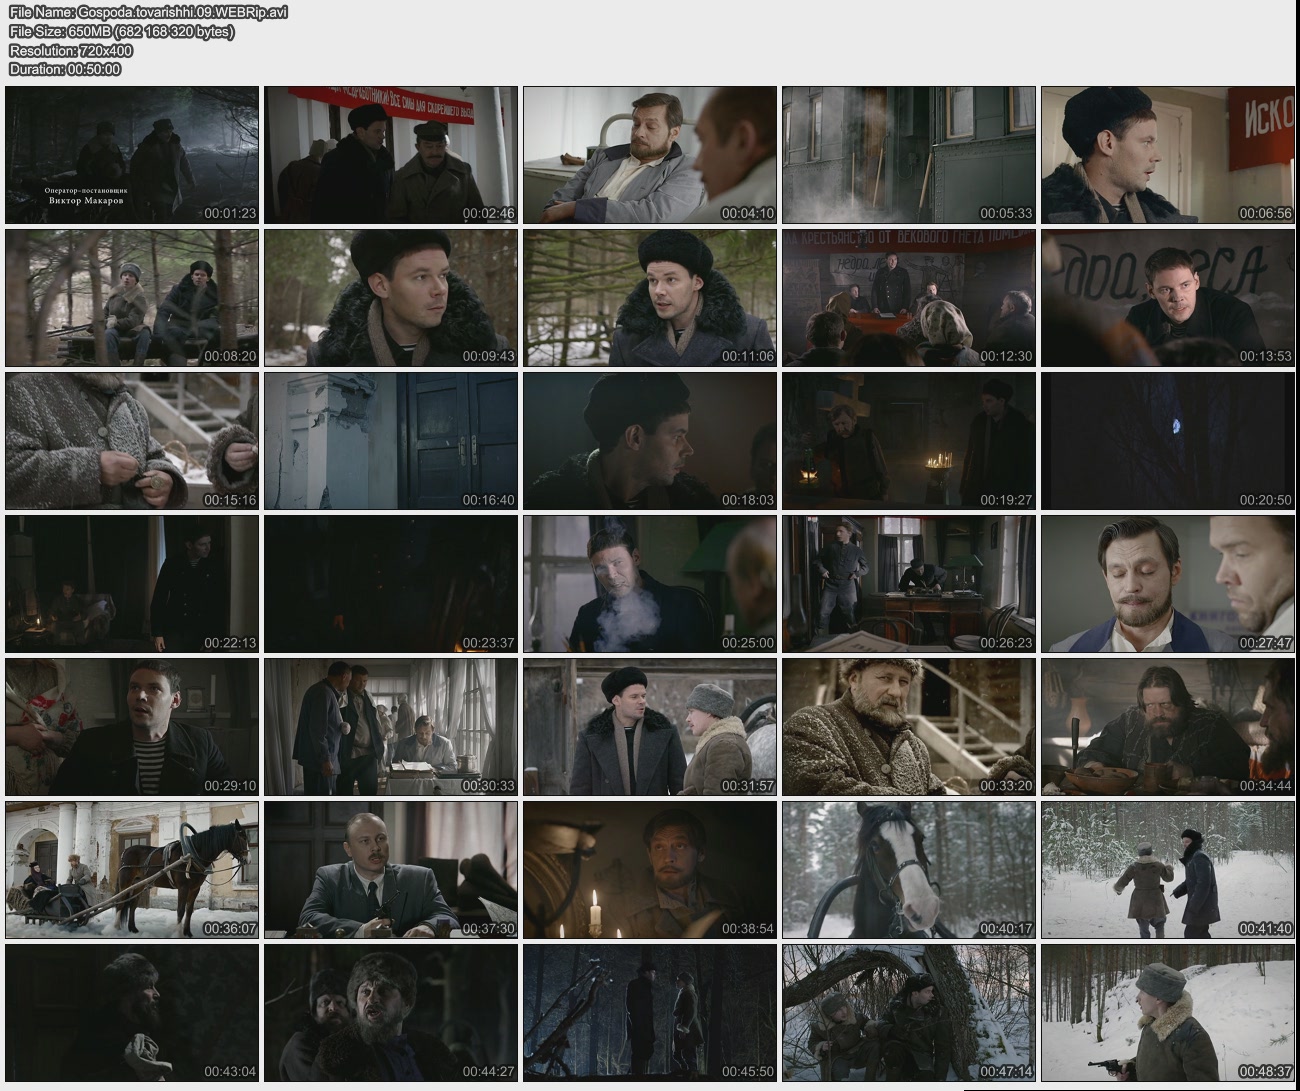Click the thumbnail timestamped 00:01:23
The height and width of the screenshot is (1091, 1300).
pyautogui.click(x=132, y=155)
